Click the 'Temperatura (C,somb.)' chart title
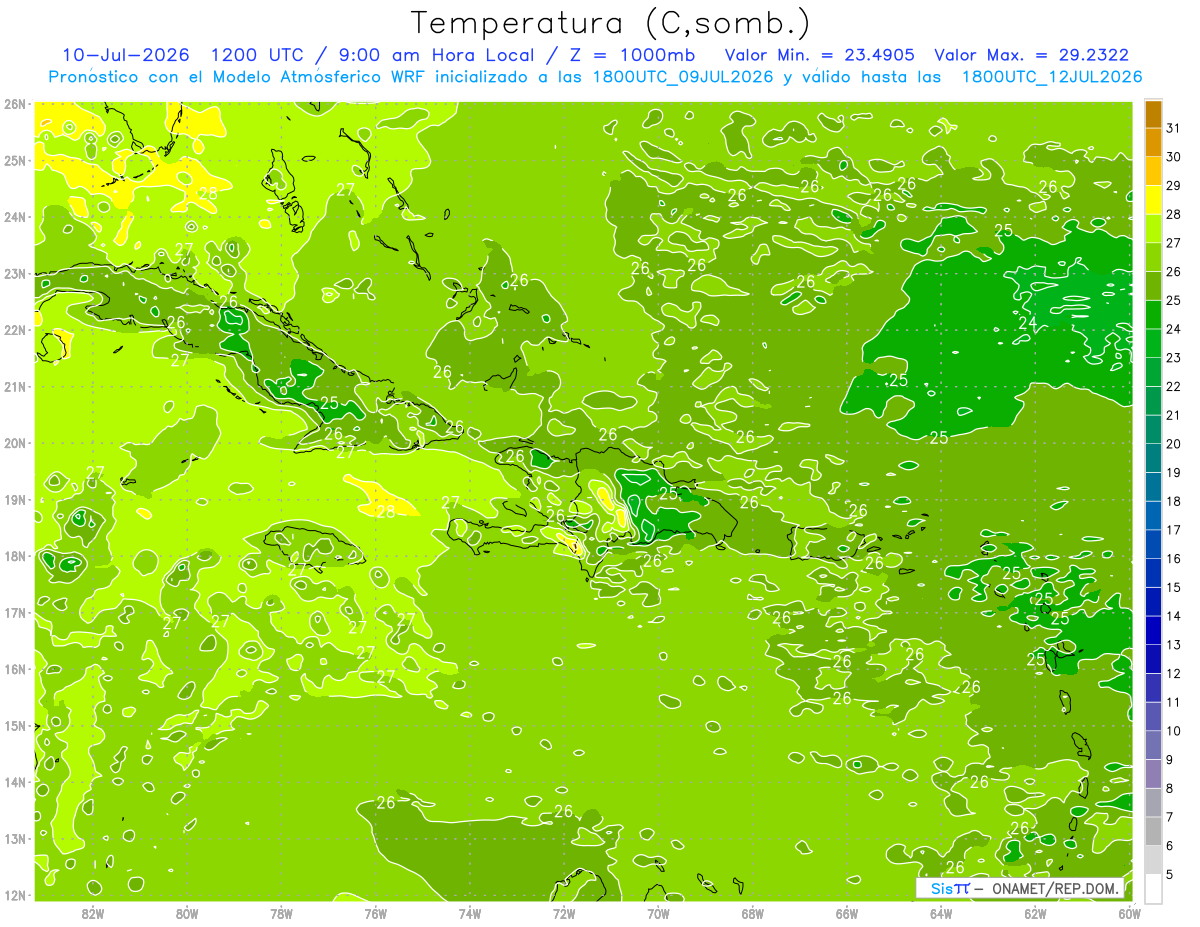The height and width of the screenshot is (927, 1200). tap(611, 23)
